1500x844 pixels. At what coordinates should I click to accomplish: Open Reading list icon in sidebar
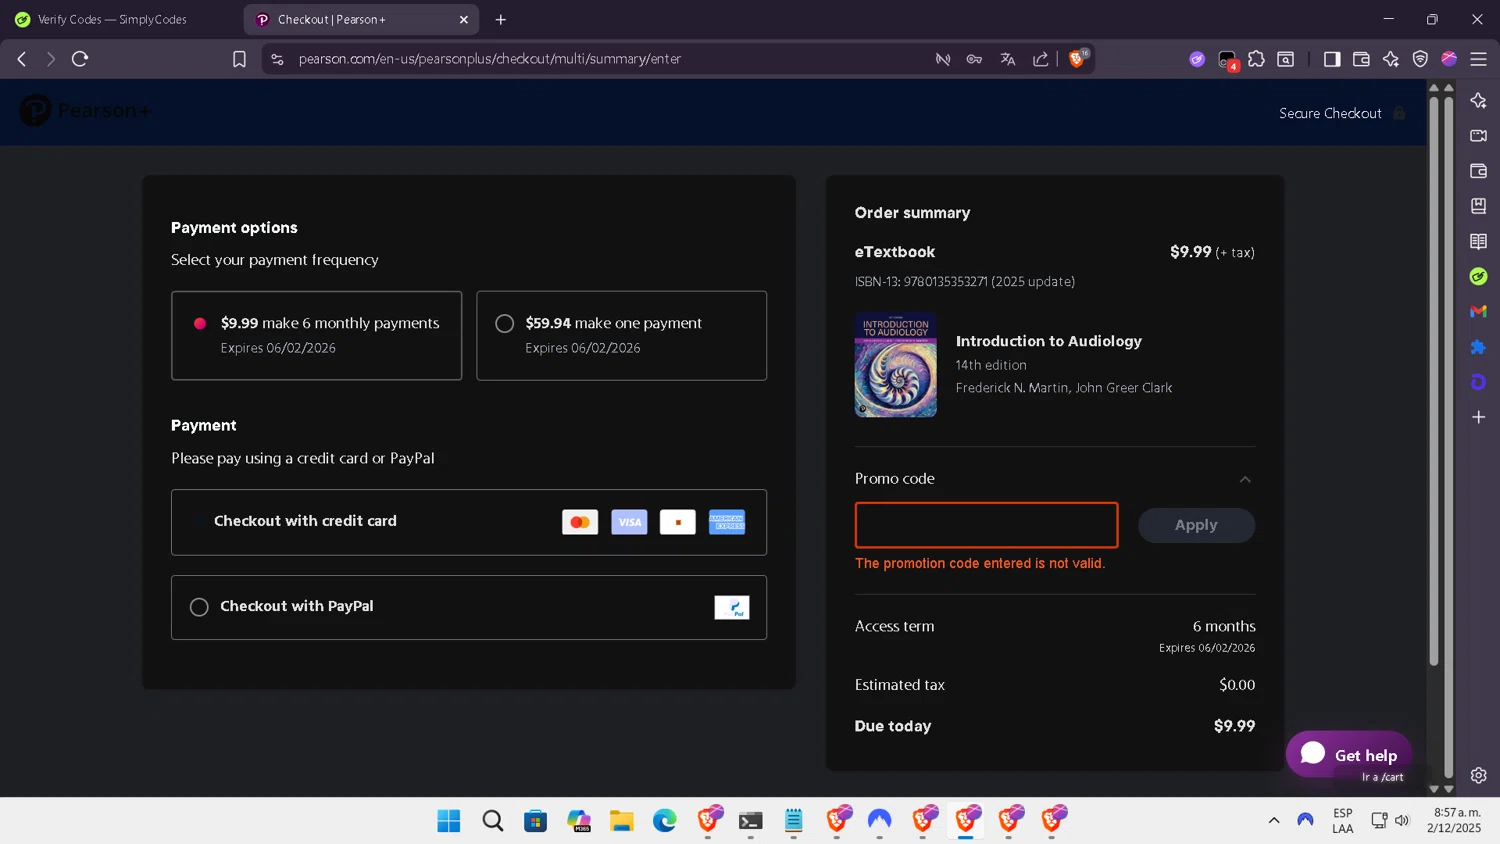tap(1478, 241)
